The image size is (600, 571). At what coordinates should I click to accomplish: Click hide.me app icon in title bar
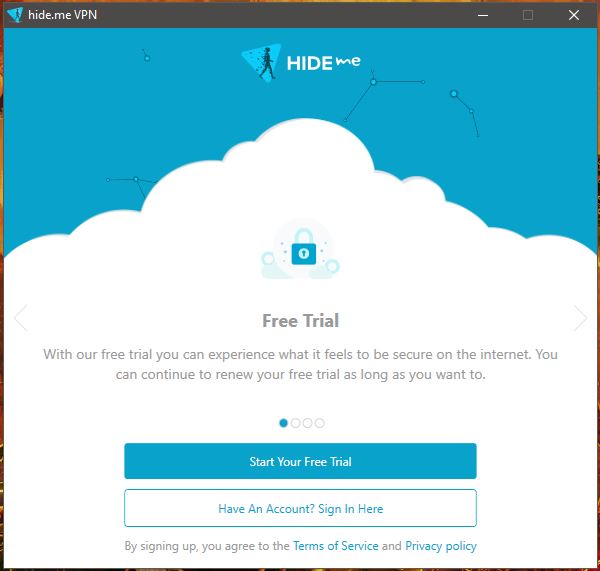click(x=15, y=15)
